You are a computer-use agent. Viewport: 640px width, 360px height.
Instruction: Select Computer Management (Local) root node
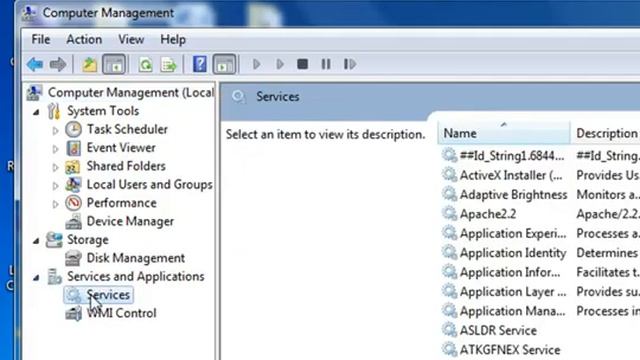click(x=131, y=93)
